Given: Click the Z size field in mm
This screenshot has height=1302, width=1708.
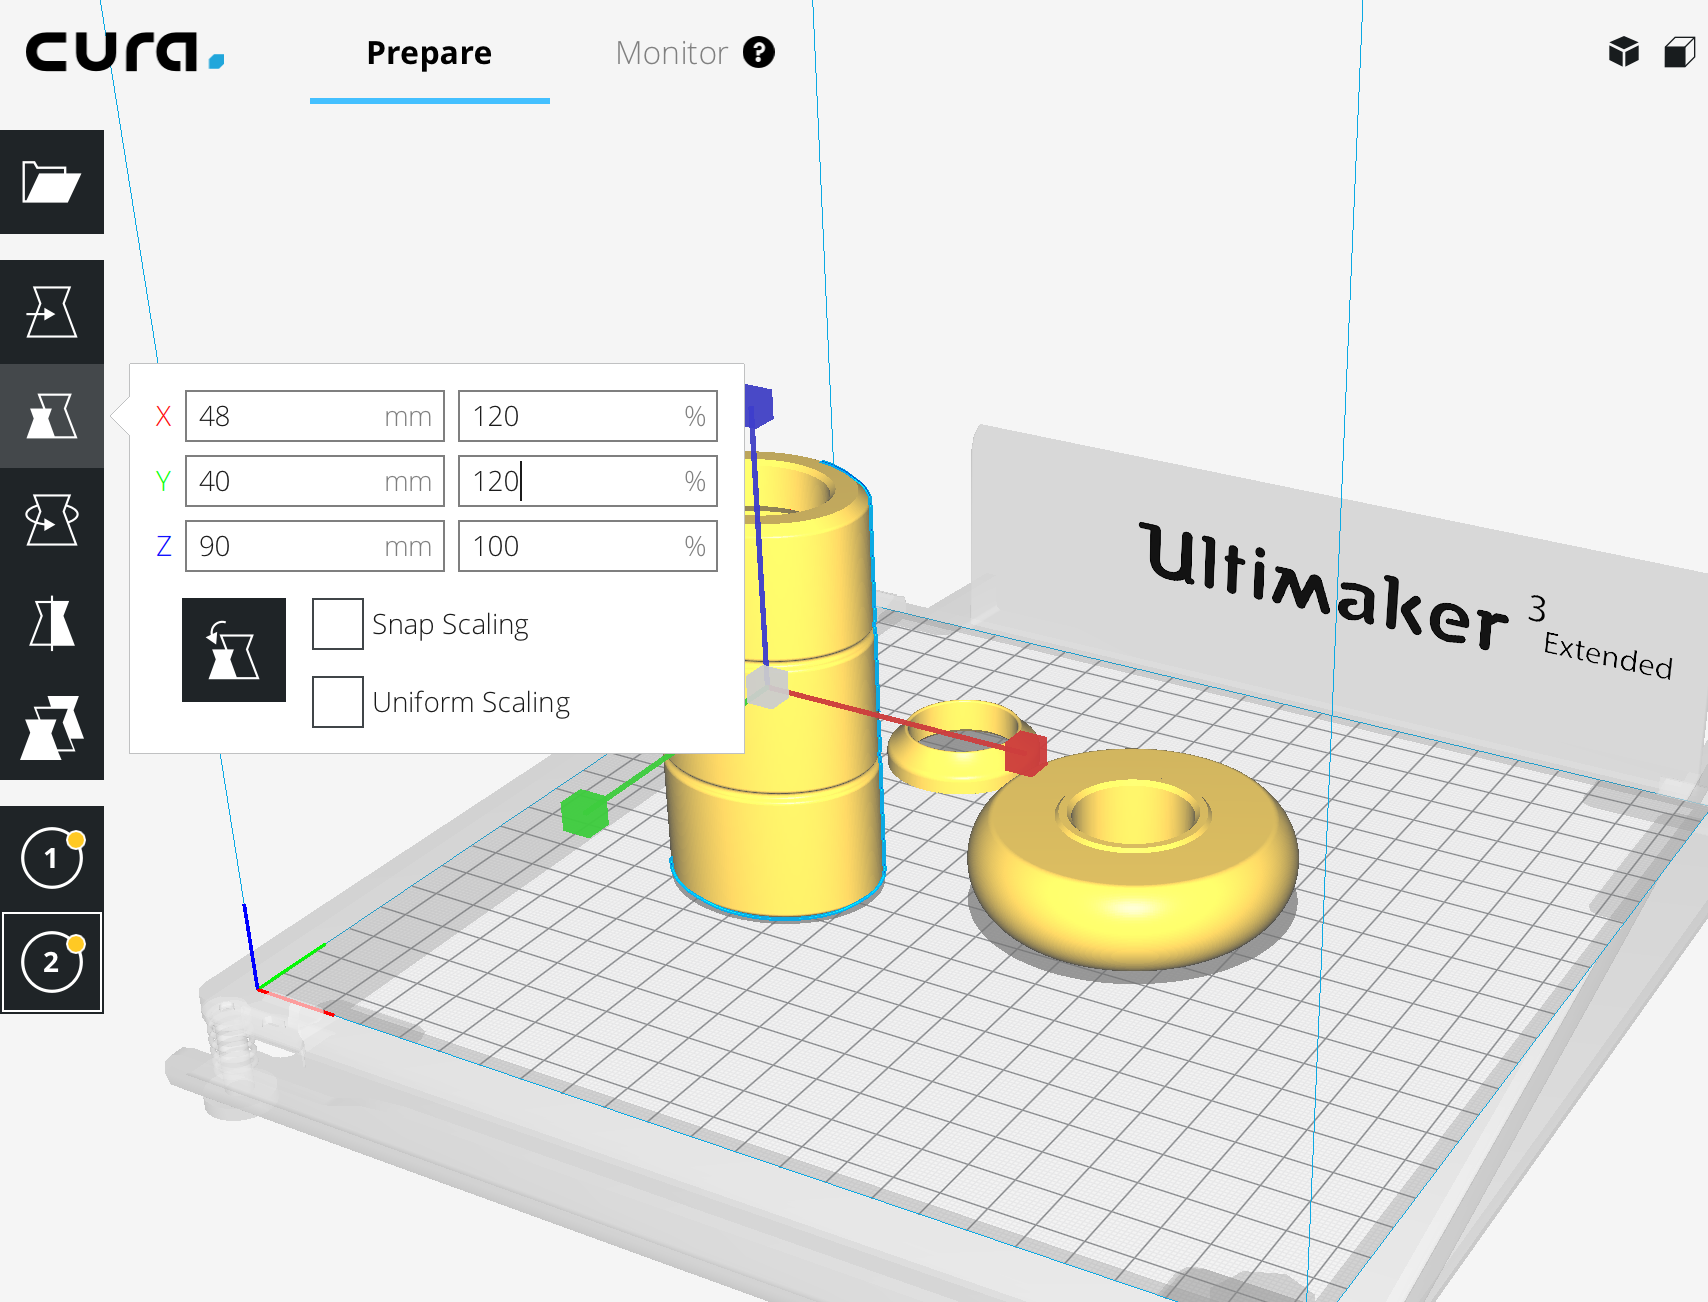Looking at the screenshot, I should coord(315,546).
